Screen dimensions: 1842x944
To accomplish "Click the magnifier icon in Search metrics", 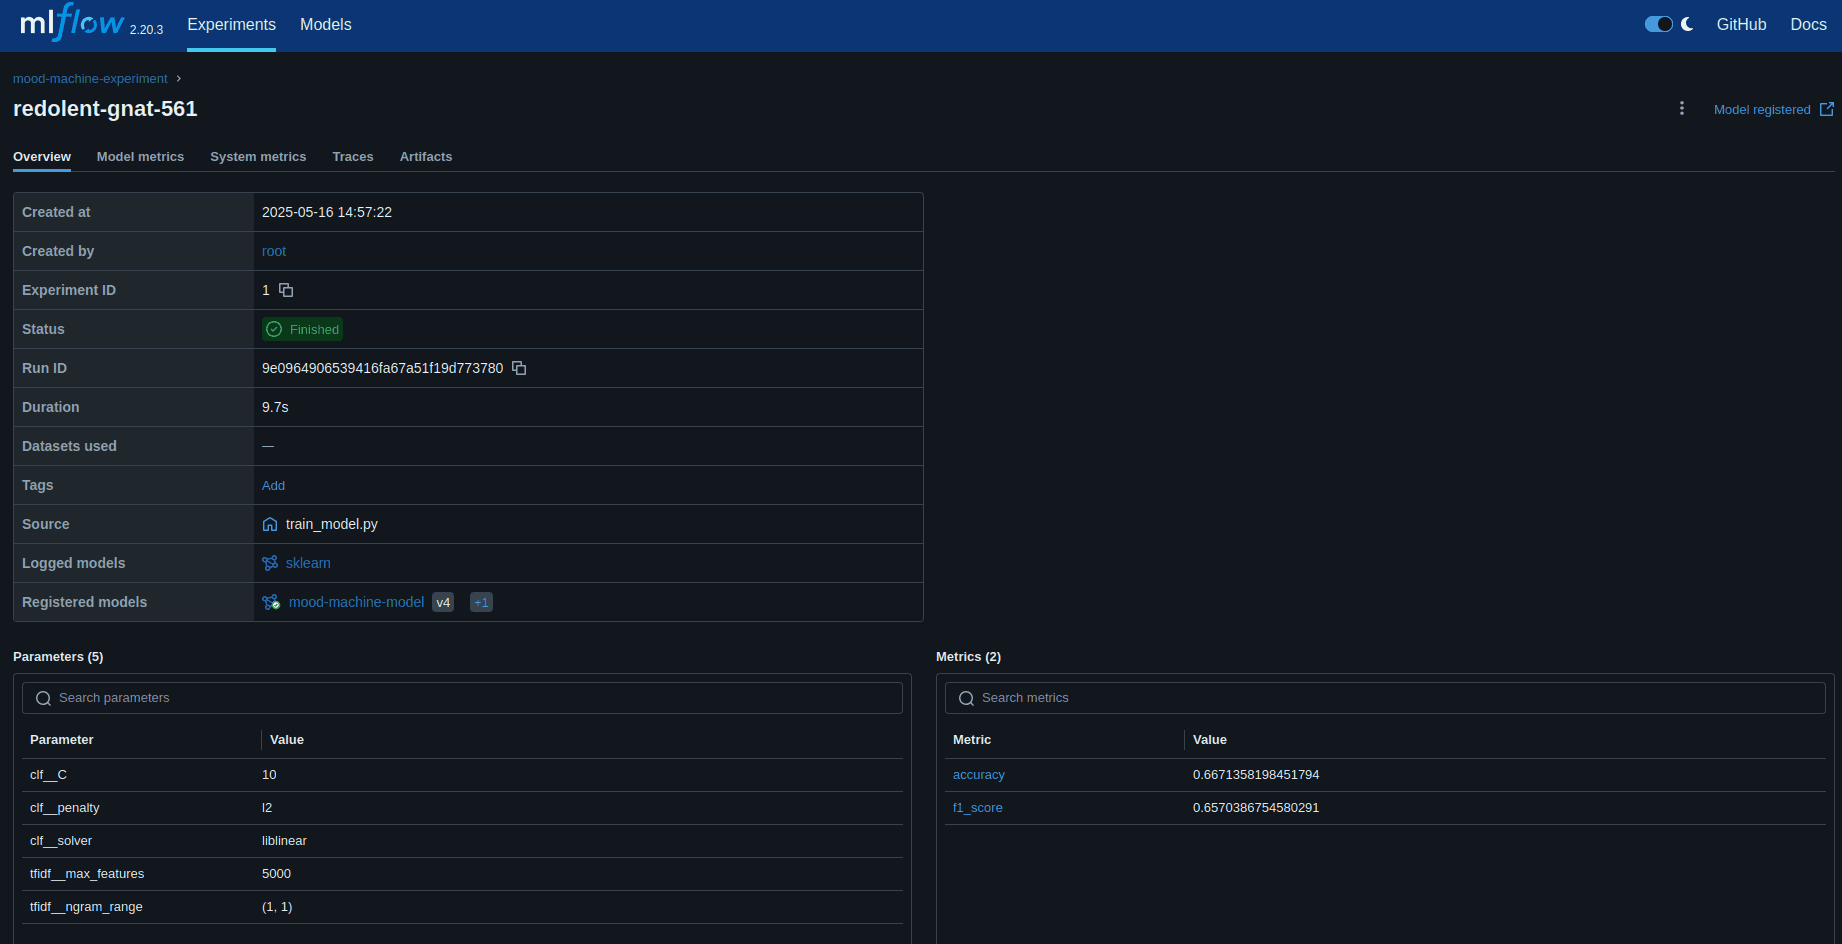I will pos(966,697).
